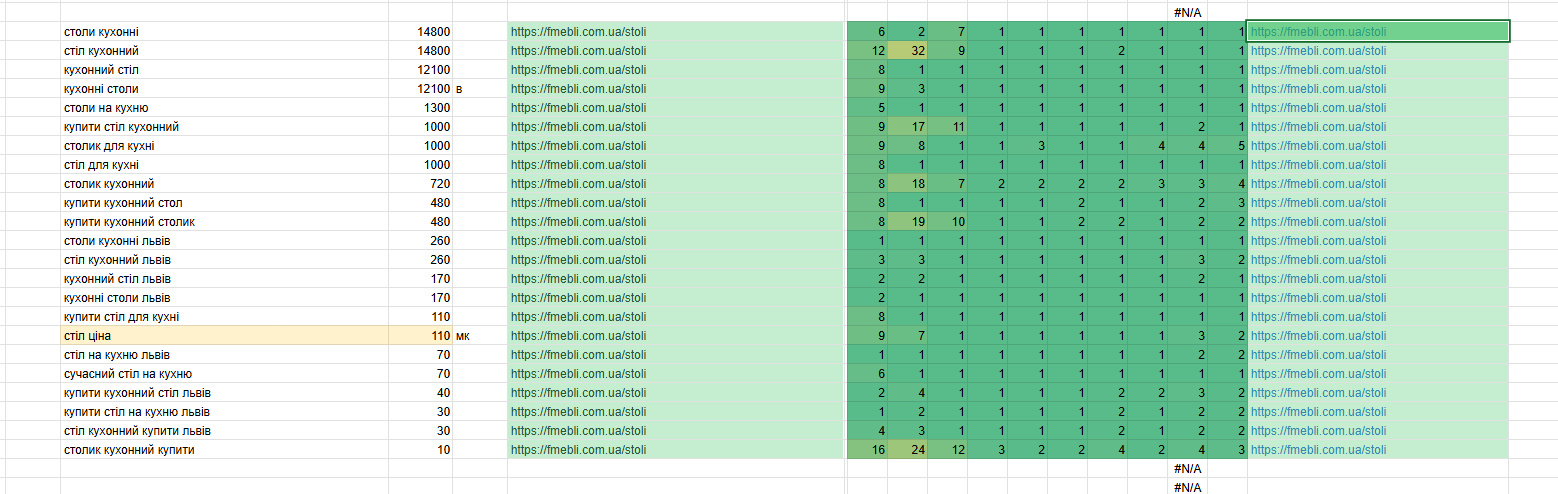1558x494 pixels.
Task: Select the volume cell showing 1300
Action: tap(420, 108)
